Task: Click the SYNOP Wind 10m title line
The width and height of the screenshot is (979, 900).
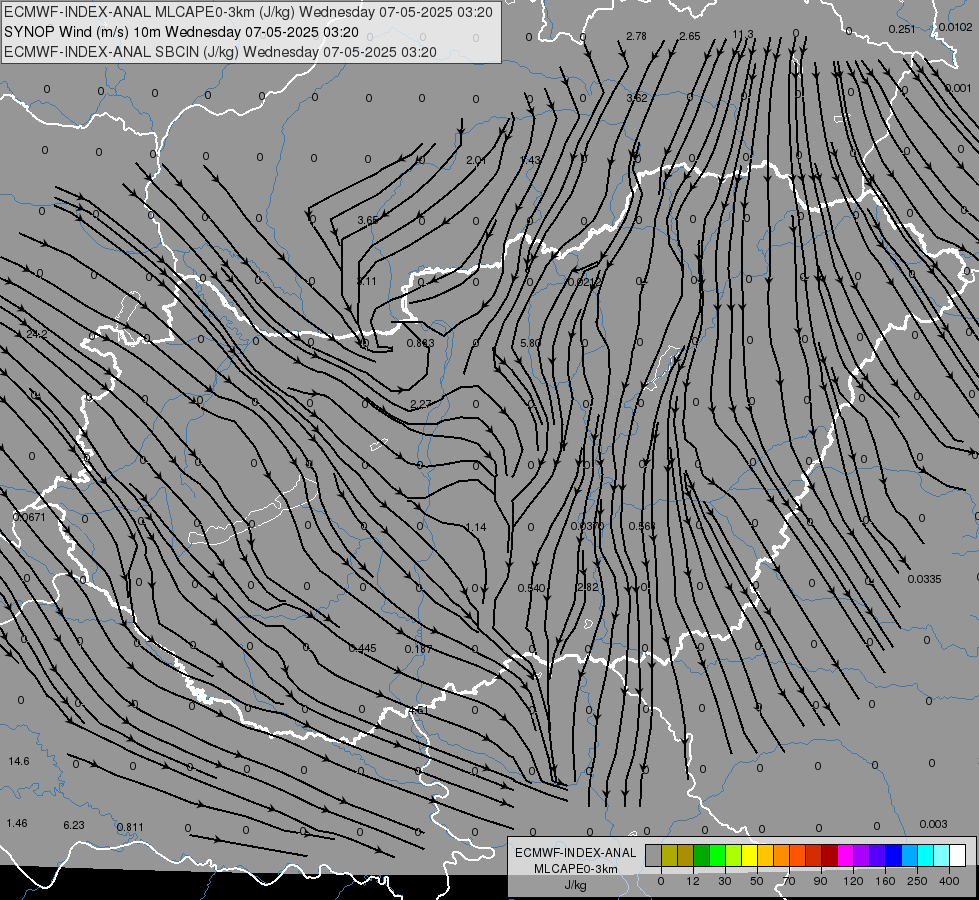Action: (181, 32)
